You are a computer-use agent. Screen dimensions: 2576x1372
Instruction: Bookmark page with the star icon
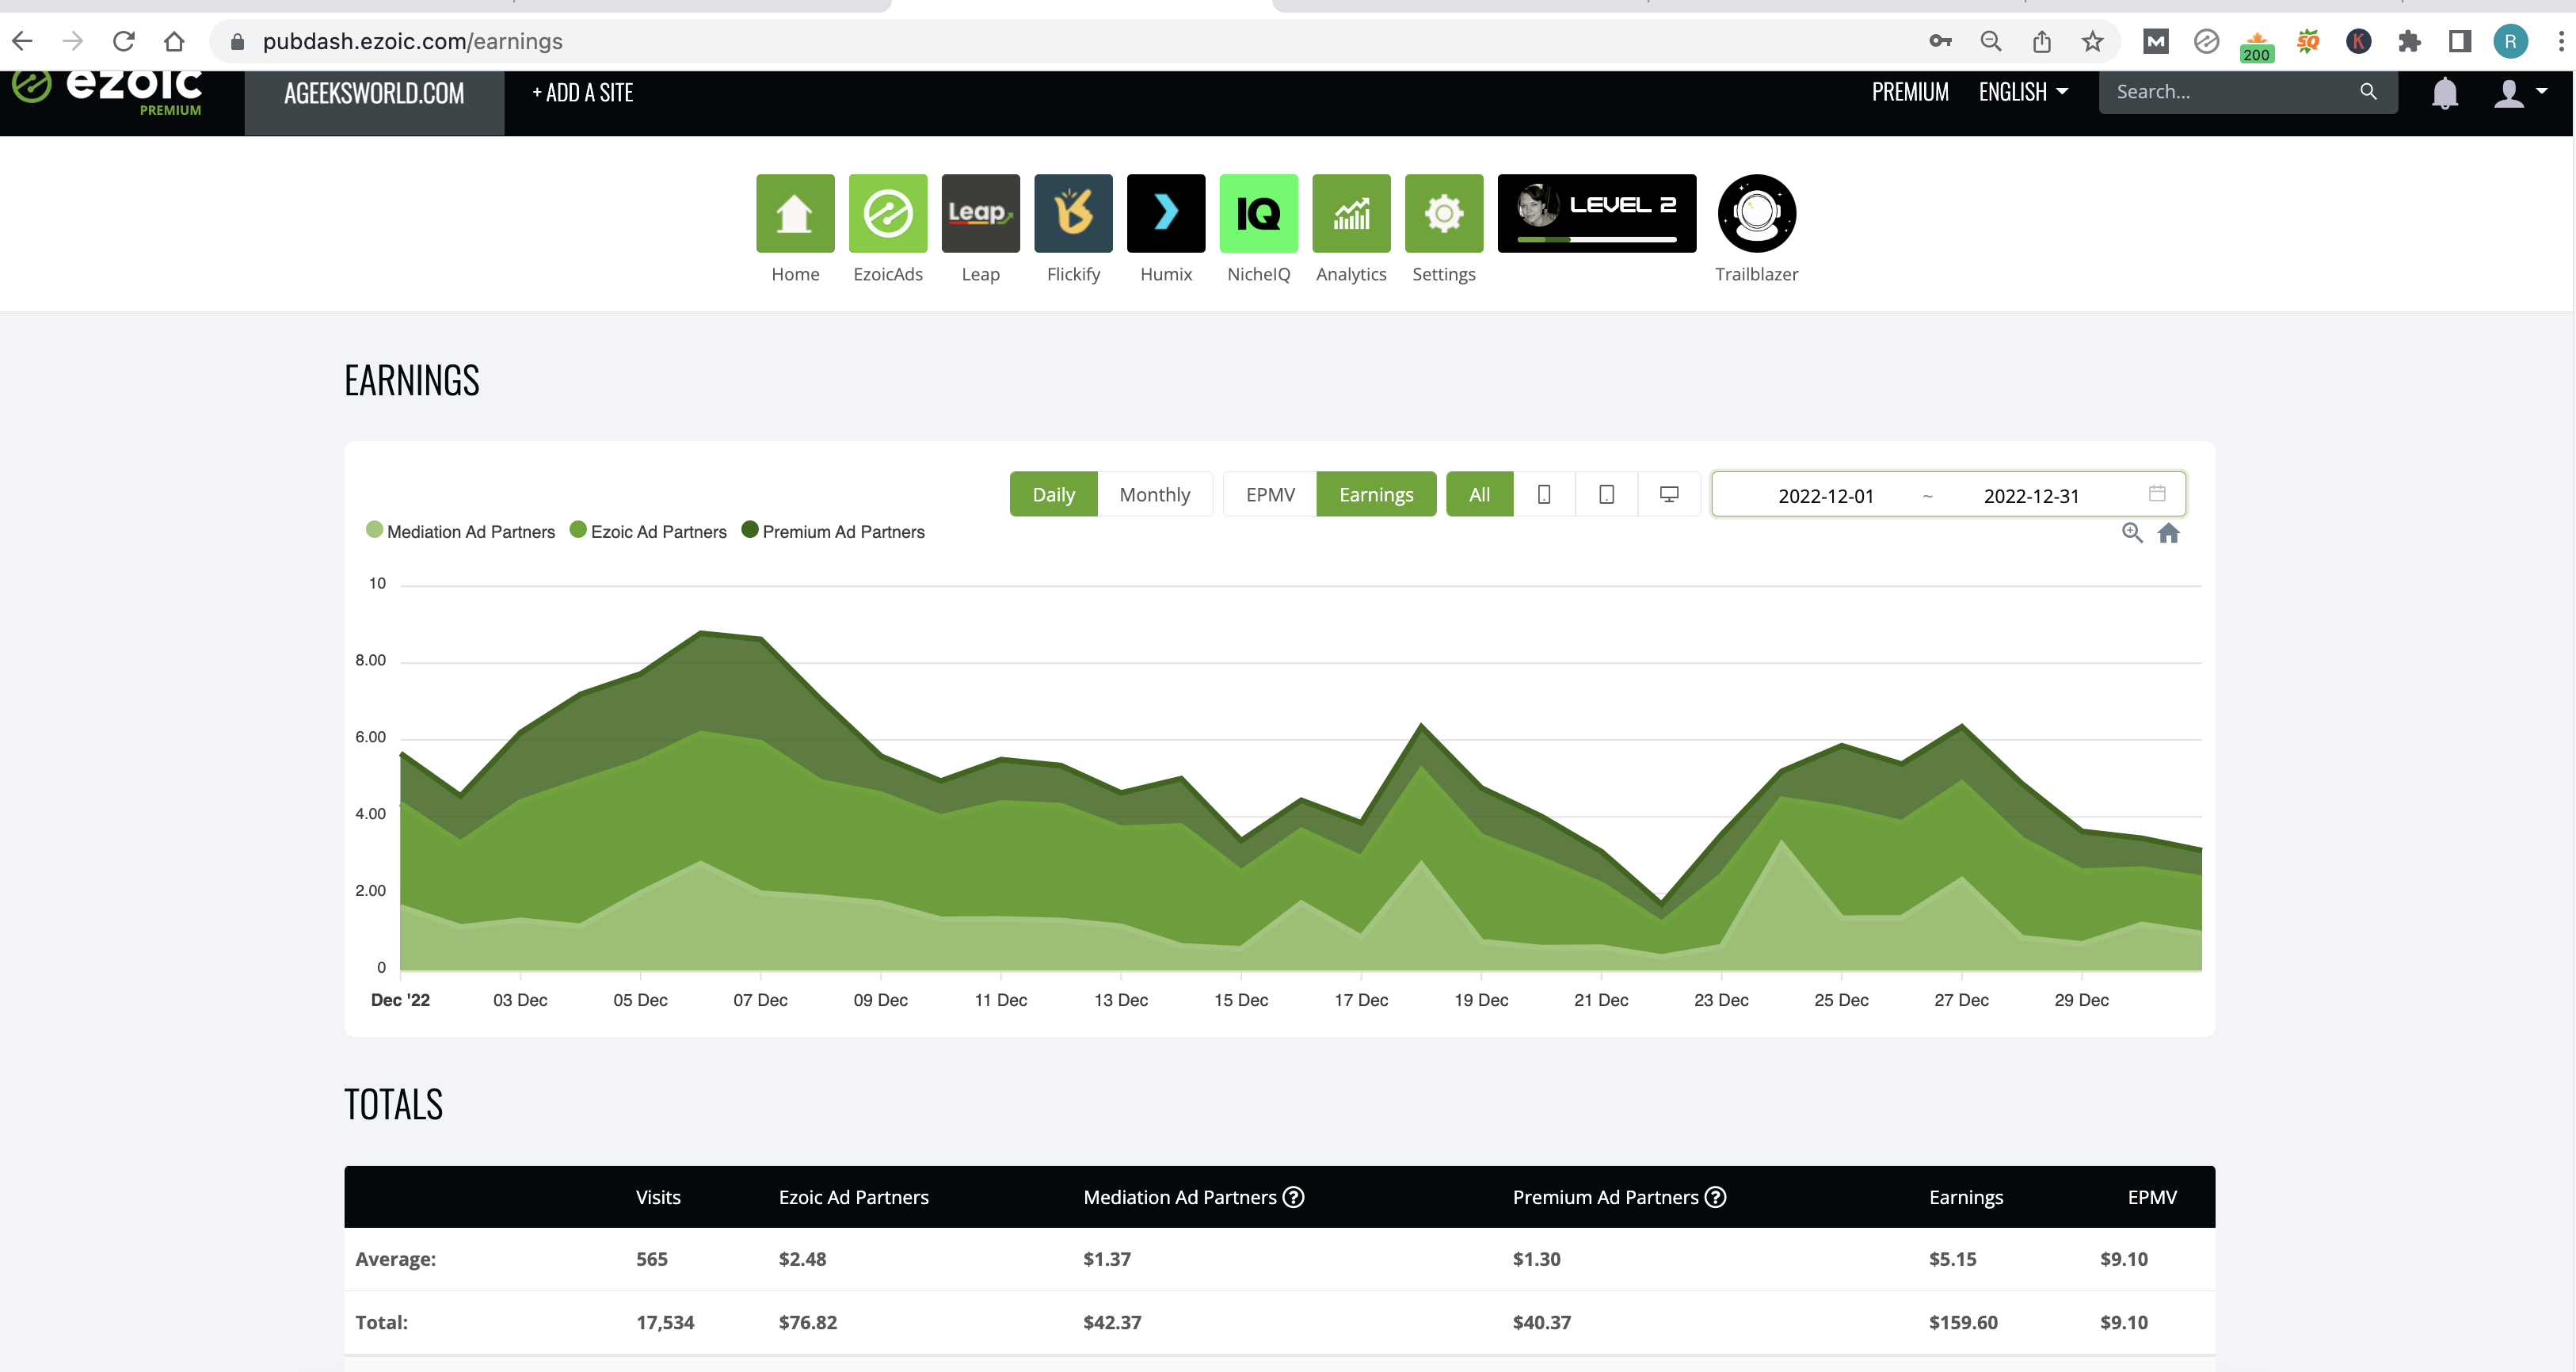tap(2092, 41)
